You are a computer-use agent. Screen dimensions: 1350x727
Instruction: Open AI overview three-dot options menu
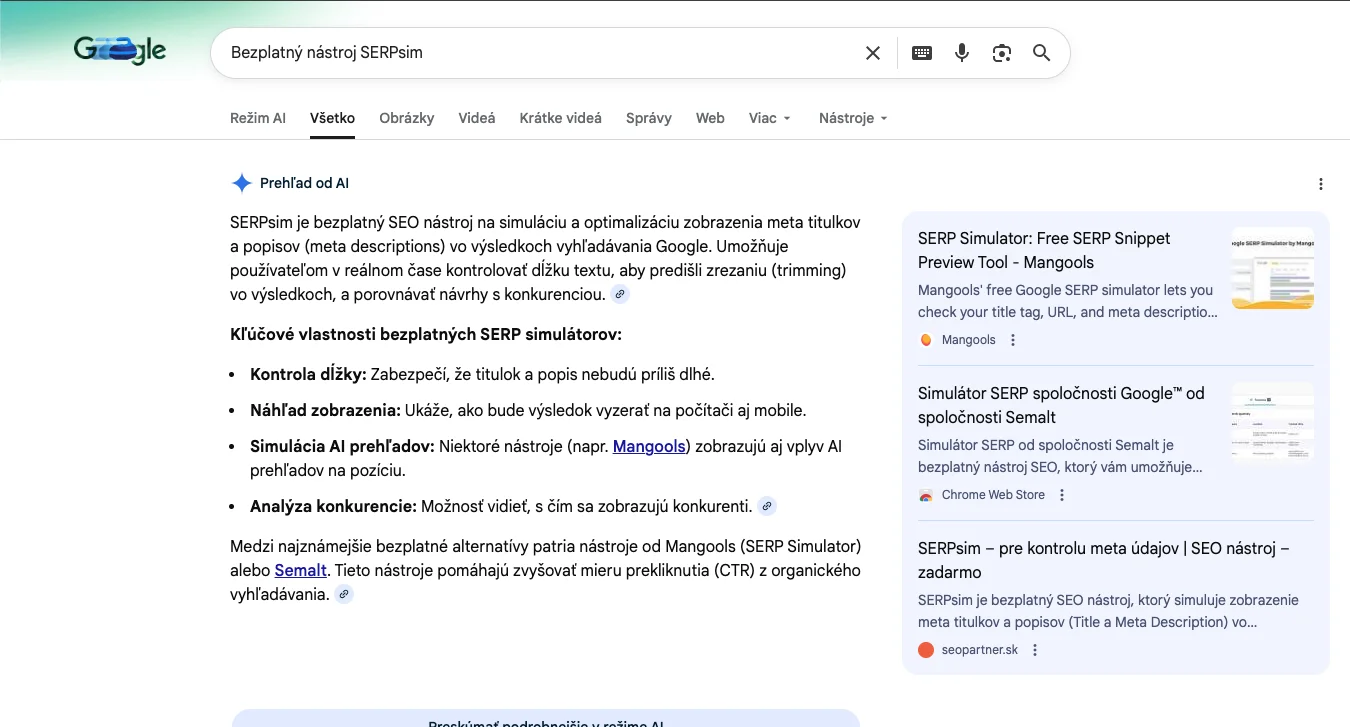coord(1321,184)
